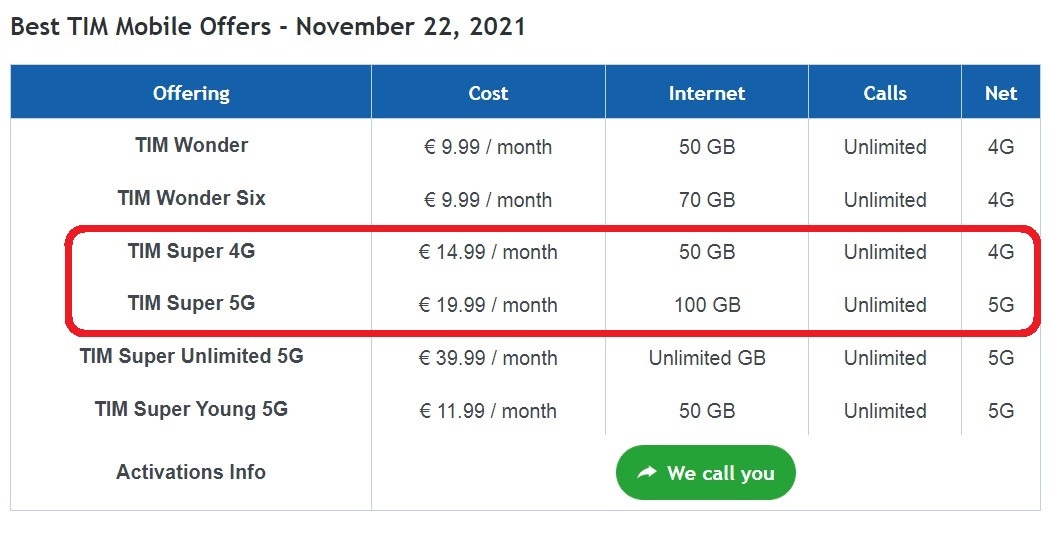Viewport: 1053px width, 539px height.
Task: Select the Cost column header
Action: (x=488, y=93)
